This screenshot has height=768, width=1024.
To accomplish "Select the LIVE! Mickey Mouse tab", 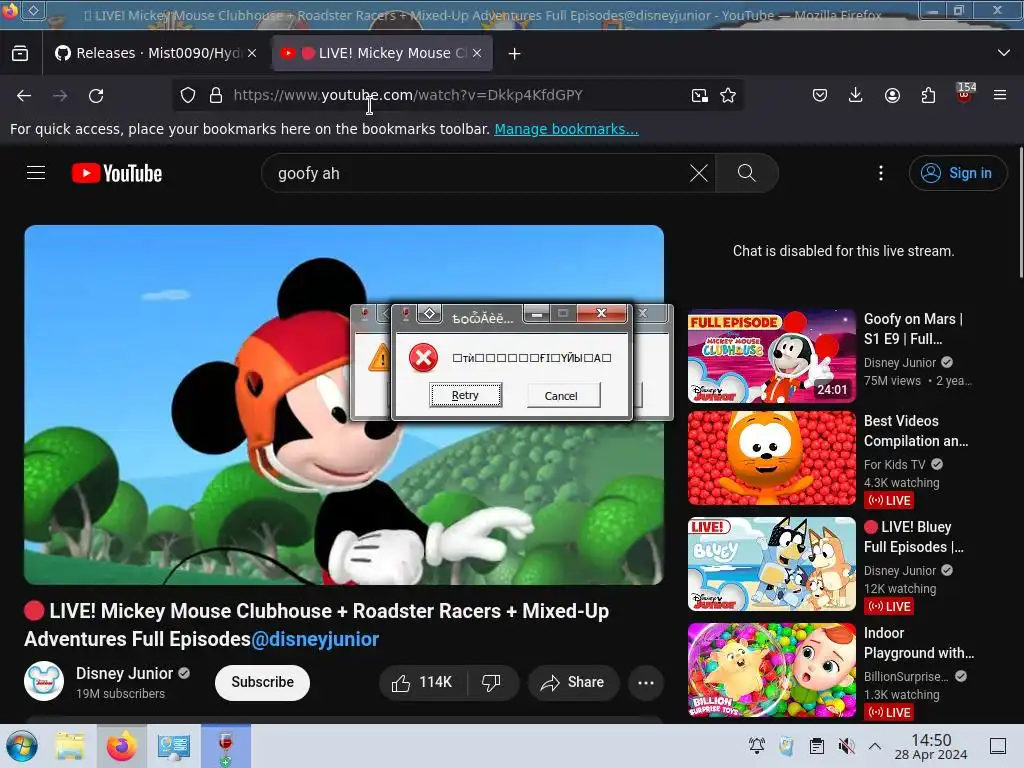I will [382, 54].
